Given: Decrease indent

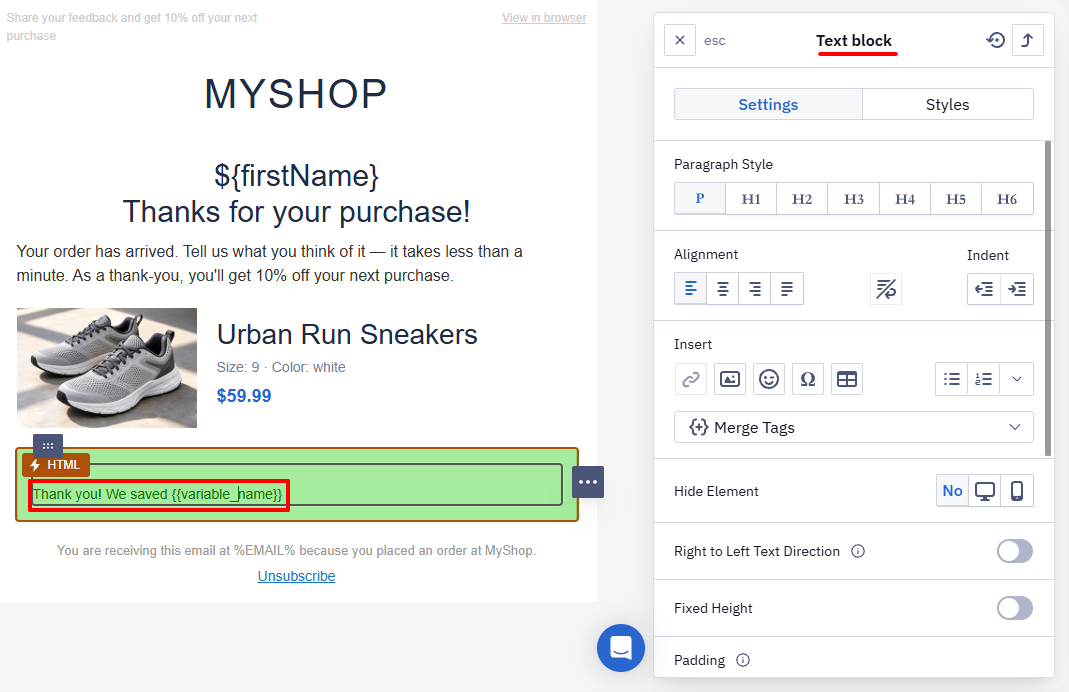Looking at the screenshot, I should (x=984, y=289).
